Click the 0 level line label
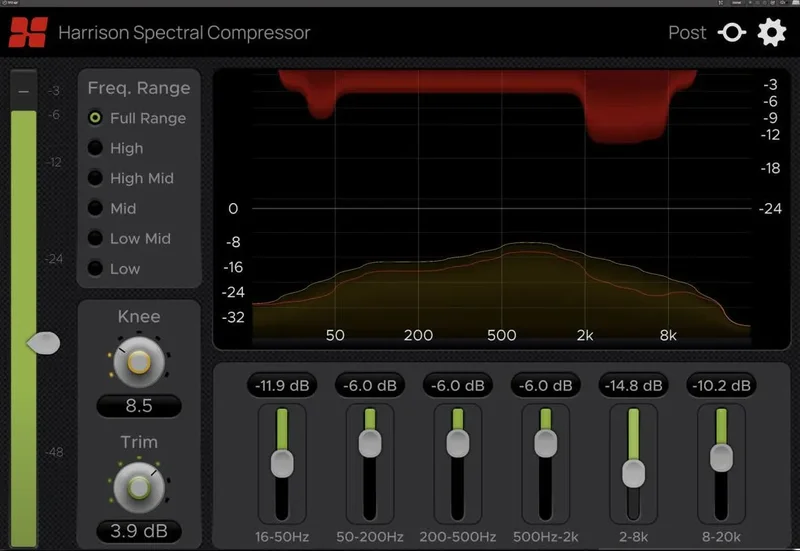This screenshot has width=800, height=551. coord(233,208)
